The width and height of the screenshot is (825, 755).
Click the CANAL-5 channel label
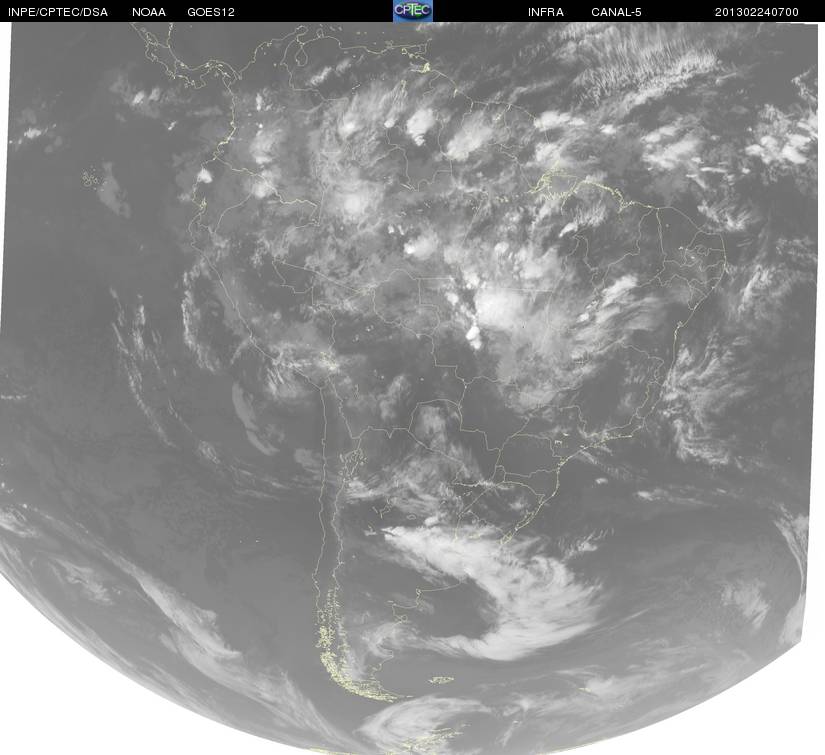click(616, 12)
